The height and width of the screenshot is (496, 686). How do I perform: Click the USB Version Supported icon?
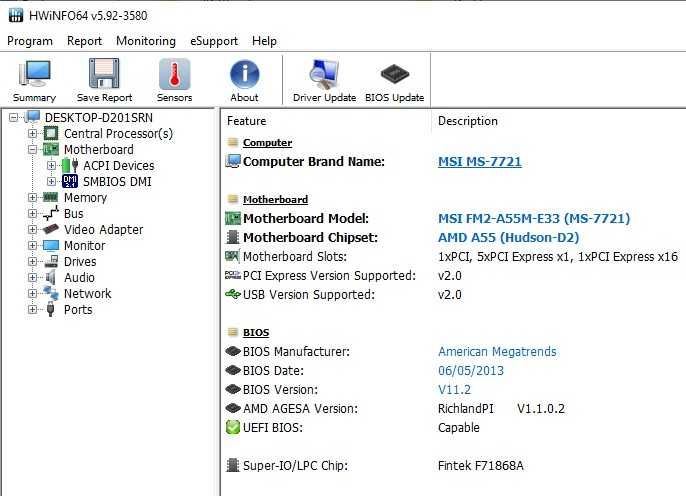coord(233,294)
